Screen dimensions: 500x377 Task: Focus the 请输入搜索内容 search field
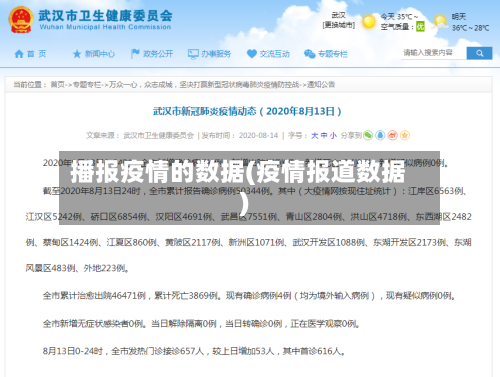tap(434, 53)
